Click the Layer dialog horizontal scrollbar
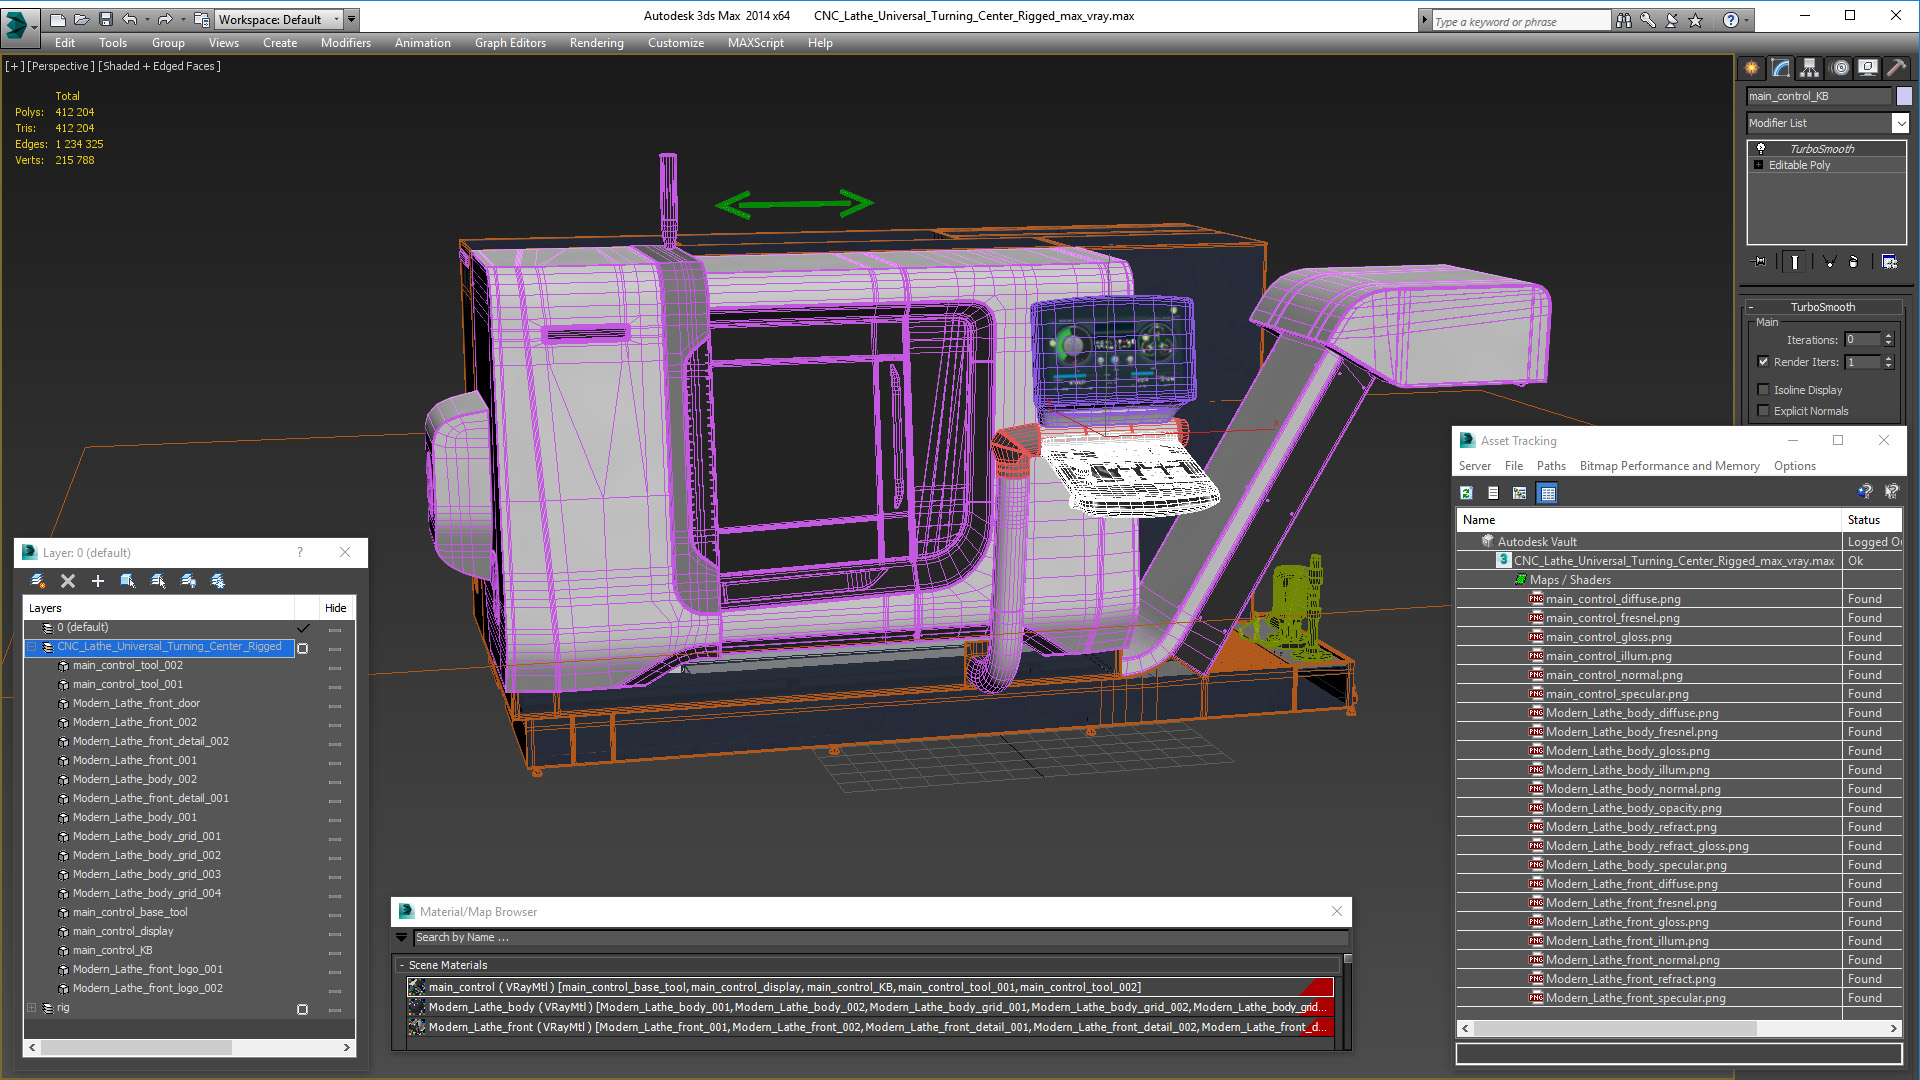Screen dimensions: 1920x1080 189,1047
